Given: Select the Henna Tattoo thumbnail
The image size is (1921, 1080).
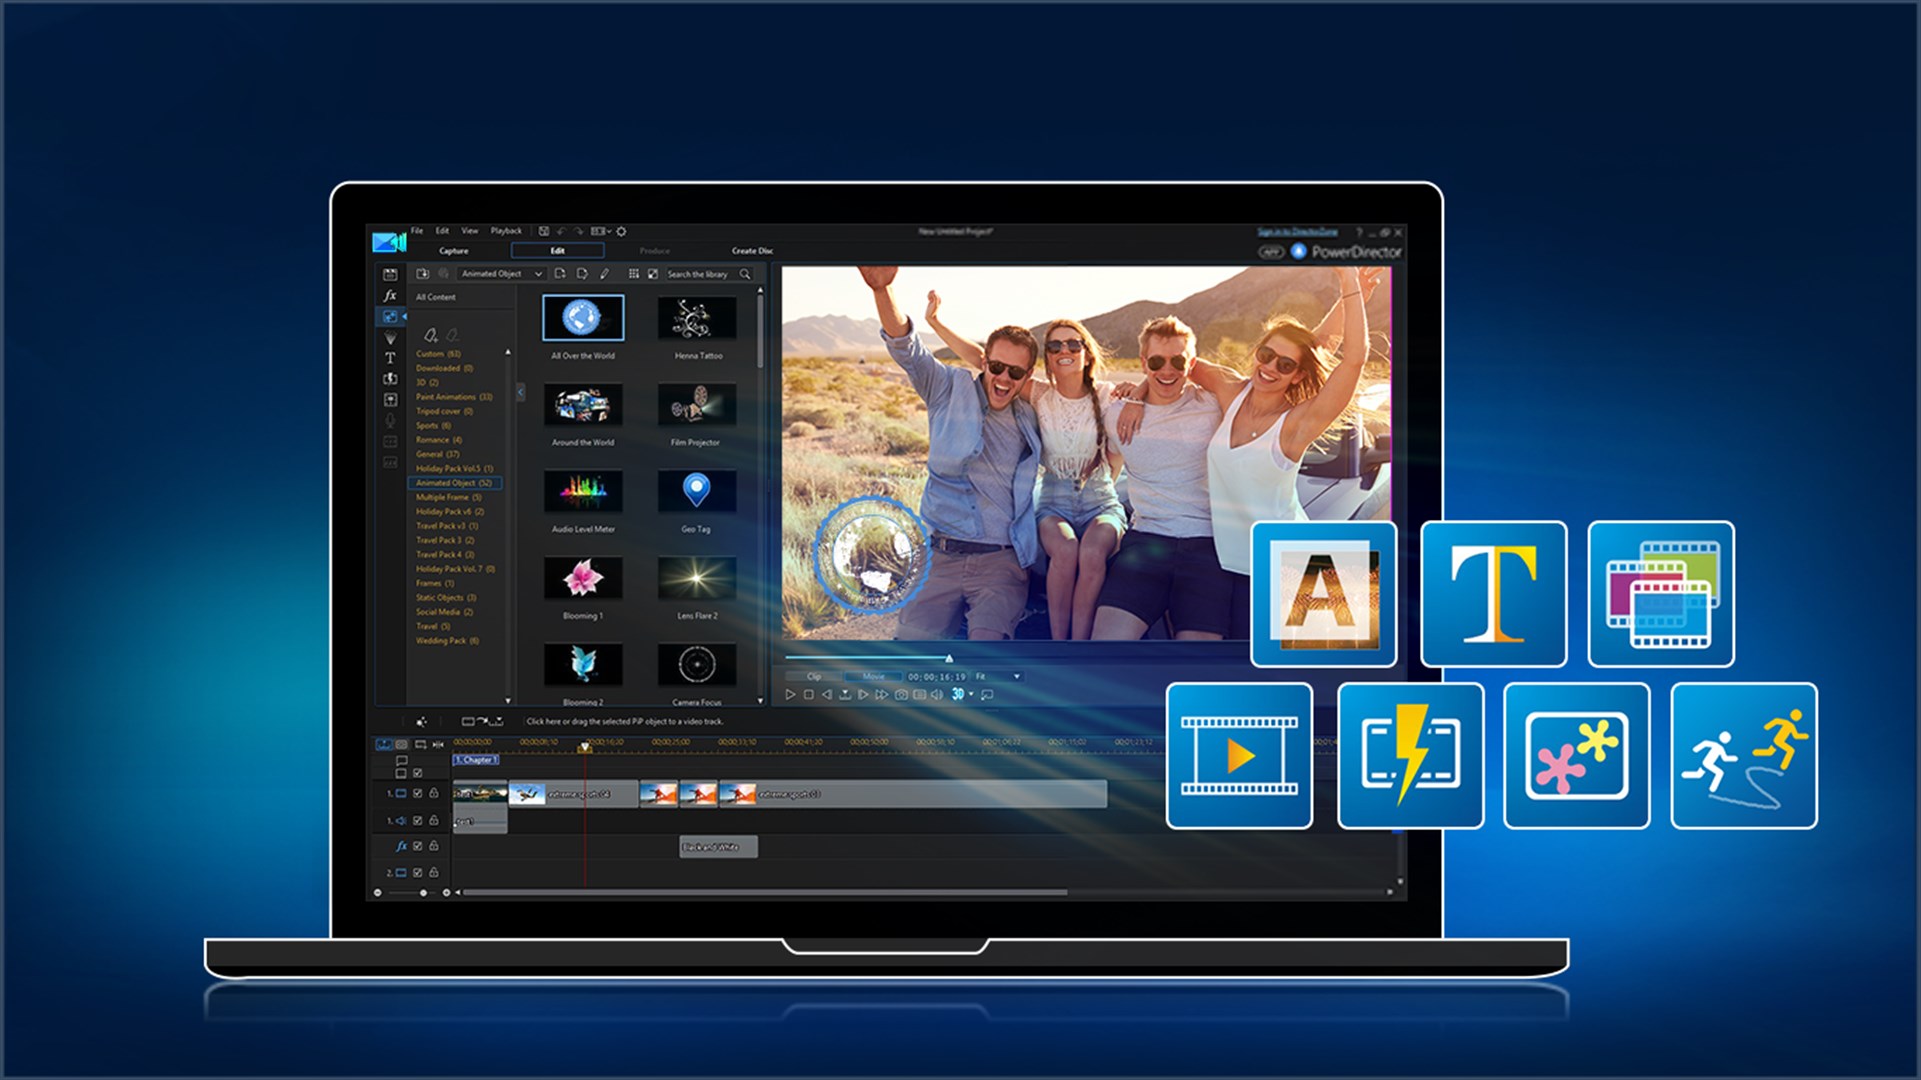Looking at the screenshot, I should [x=697, y=319].
